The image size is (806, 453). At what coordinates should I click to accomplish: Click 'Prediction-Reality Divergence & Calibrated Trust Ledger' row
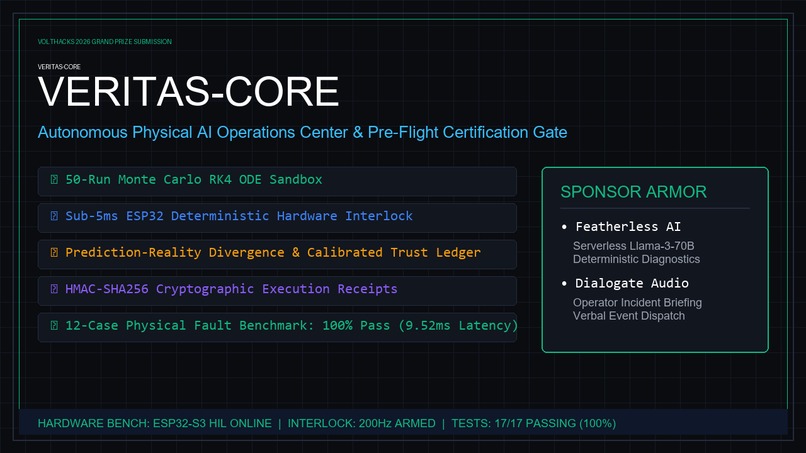click(277, 254)
